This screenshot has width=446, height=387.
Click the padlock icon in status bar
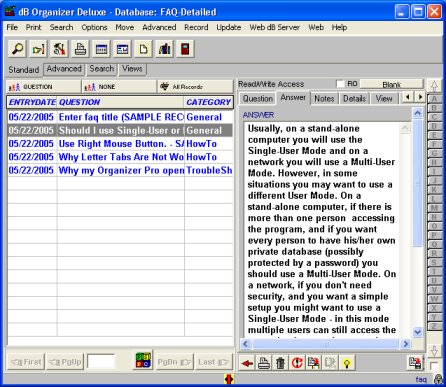coord(438,379)
